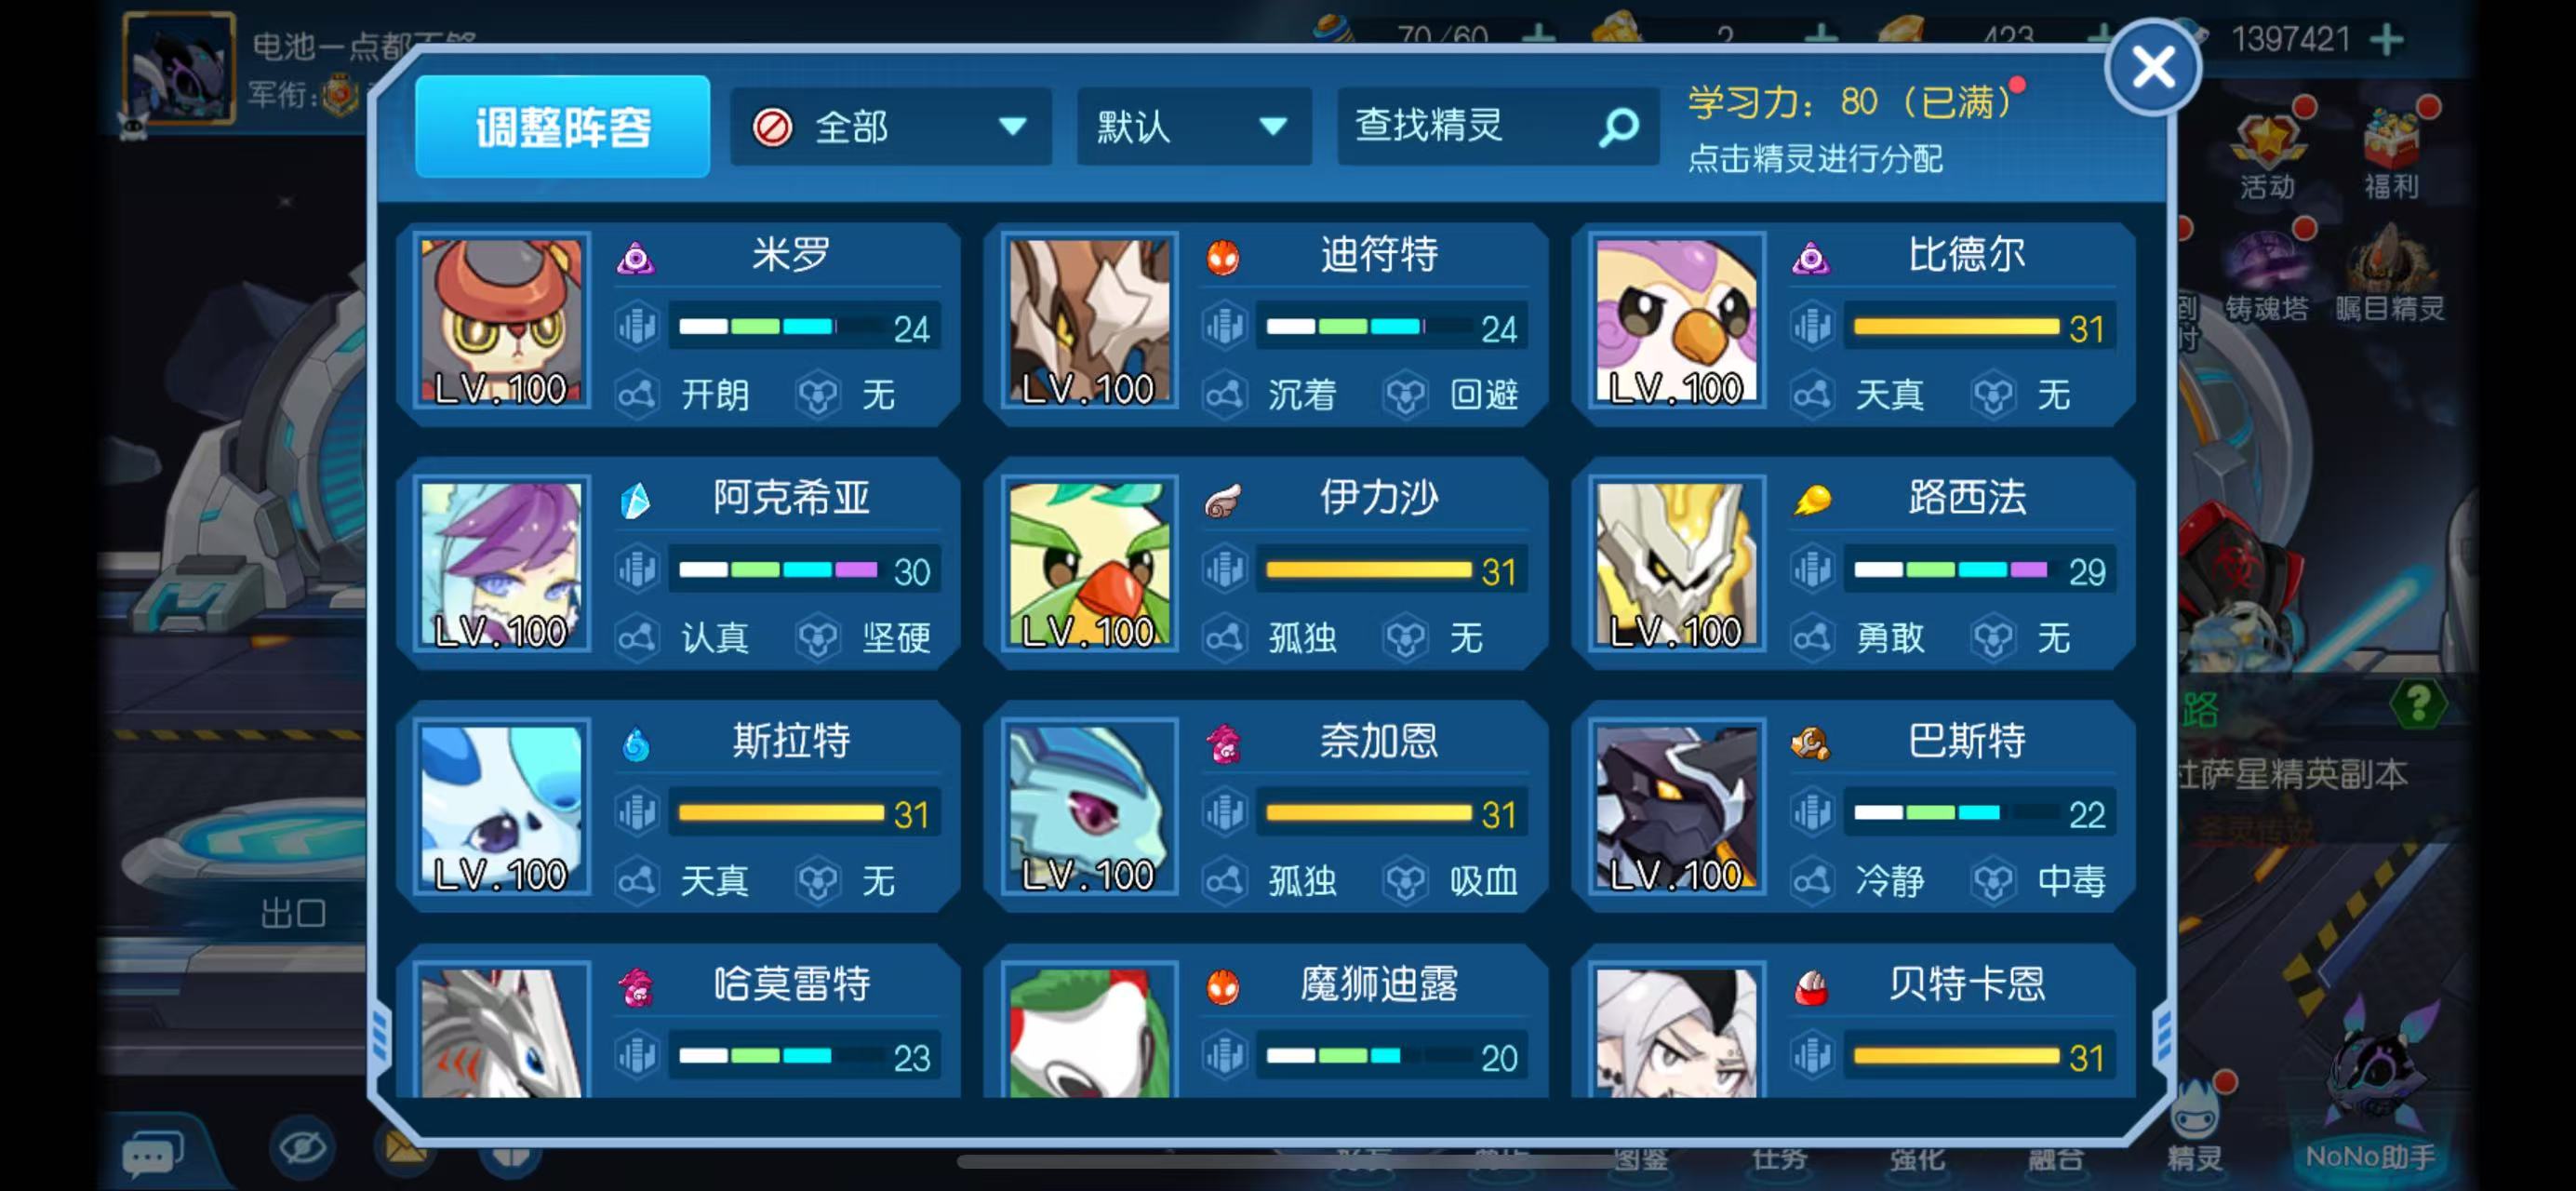Open the 全部 attribute filter dropdown
The height and width of the screenshot is (1191, 2576).
click(891, 127)
